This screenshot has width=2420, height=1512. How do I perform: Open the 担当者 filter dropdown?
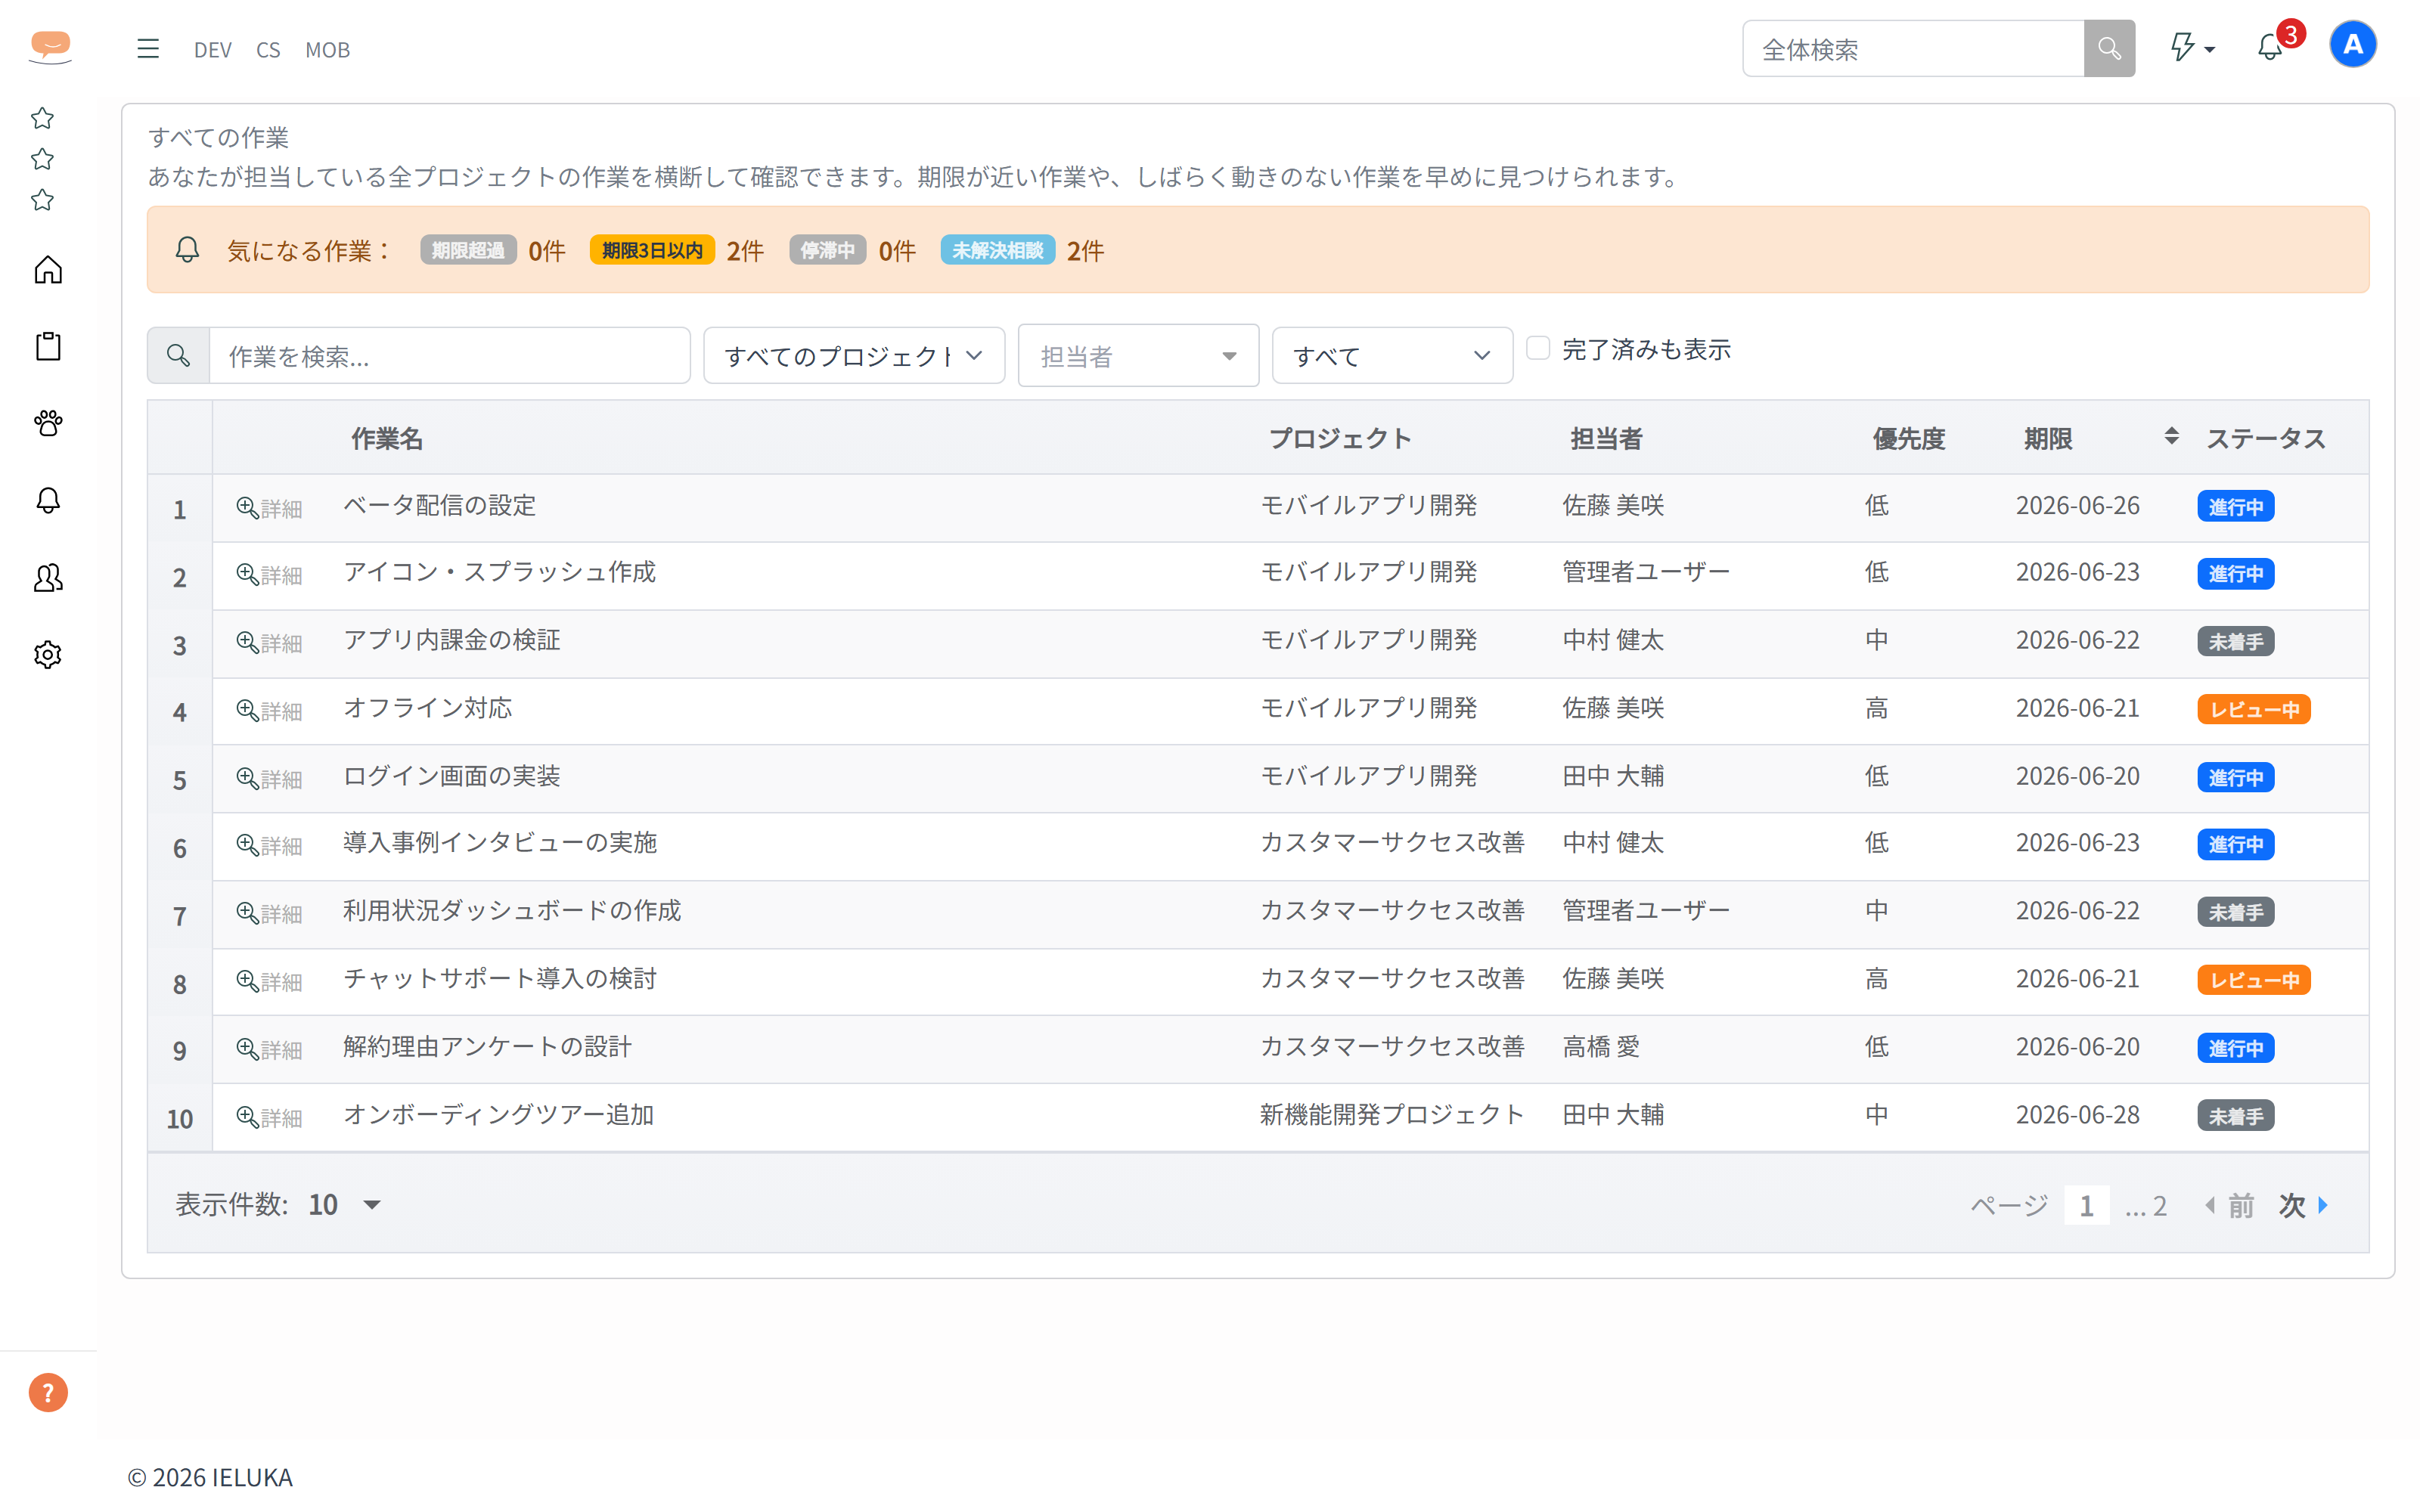(1138, 355)
